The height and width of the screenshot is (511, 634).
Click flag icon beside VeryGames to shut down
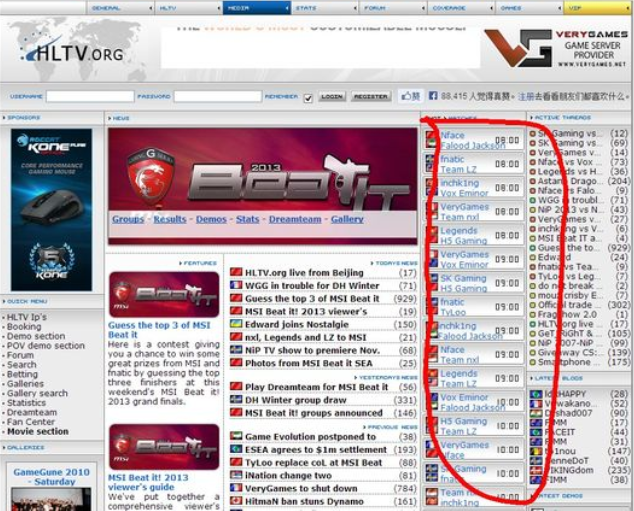236,488
